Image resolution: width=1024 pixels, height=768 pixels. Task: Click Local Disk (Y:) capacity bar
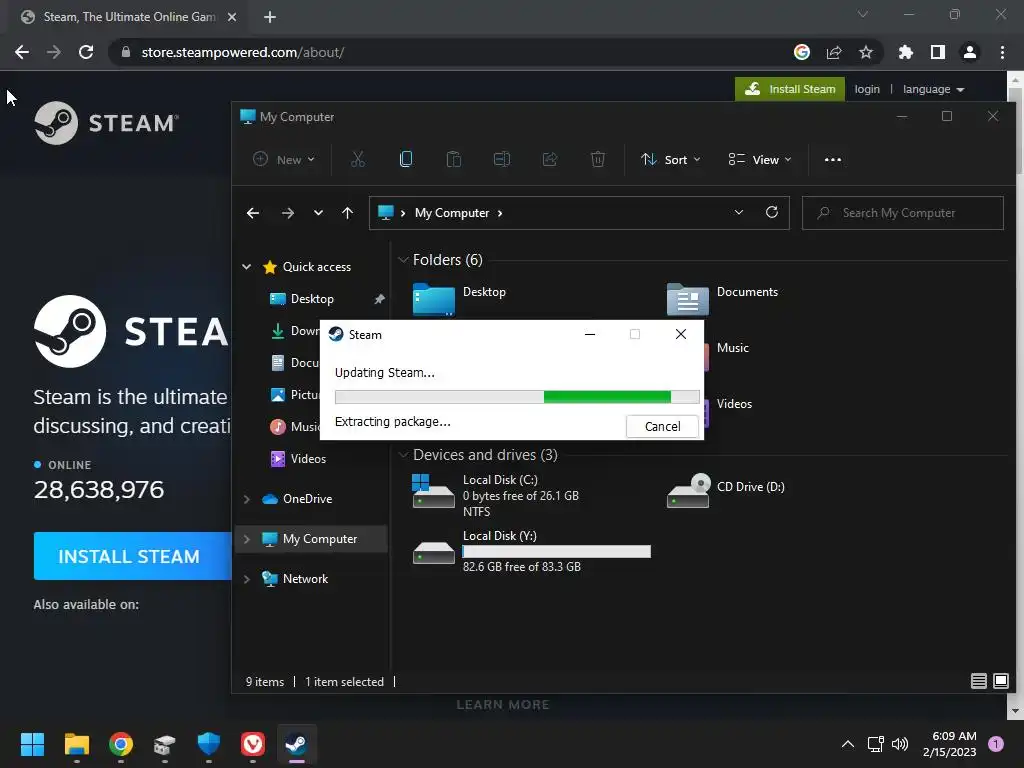click(556, 552)
